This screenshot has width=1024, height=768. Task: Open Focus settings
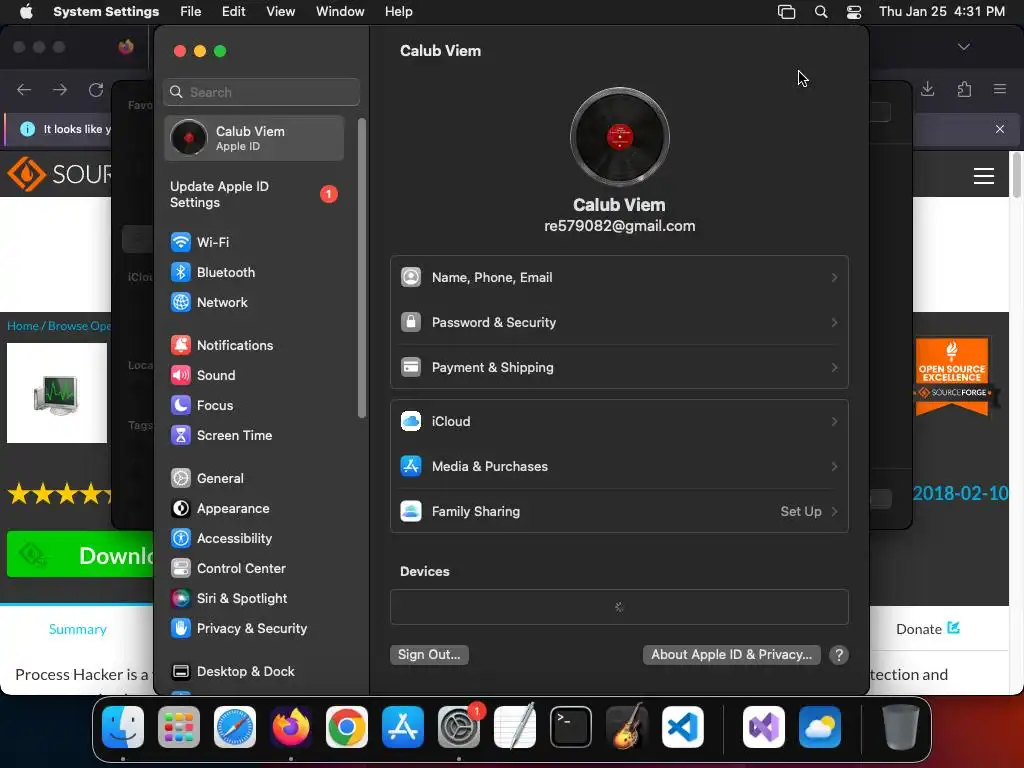point(253,406)
